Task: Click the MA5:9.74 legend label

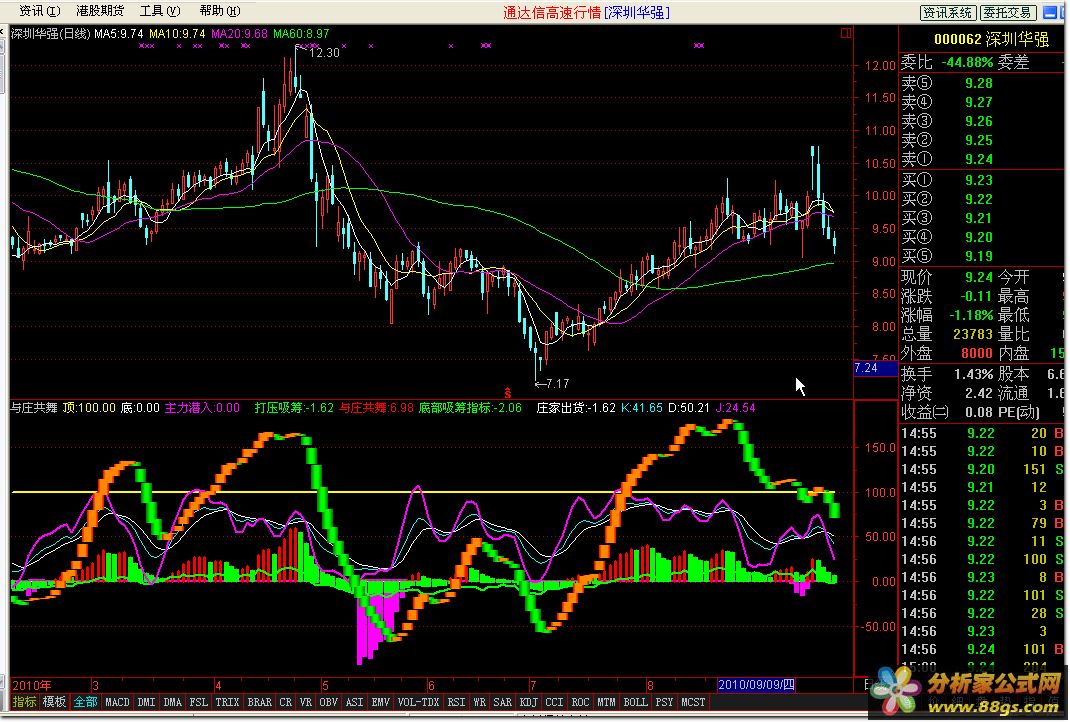Action: 119,33
